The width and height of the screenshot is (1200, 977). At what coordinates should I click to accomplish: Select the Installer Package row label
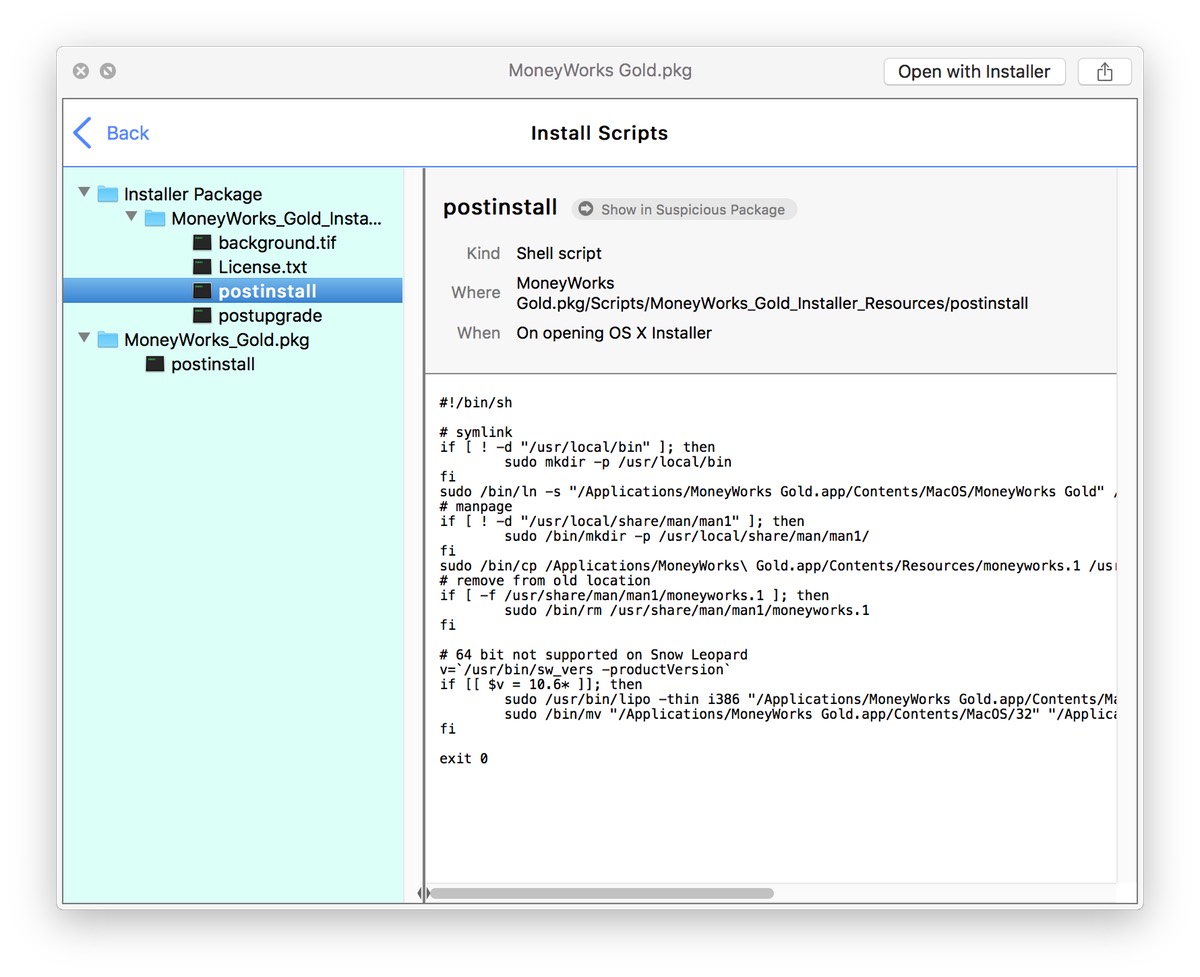(x=193, y=194)
